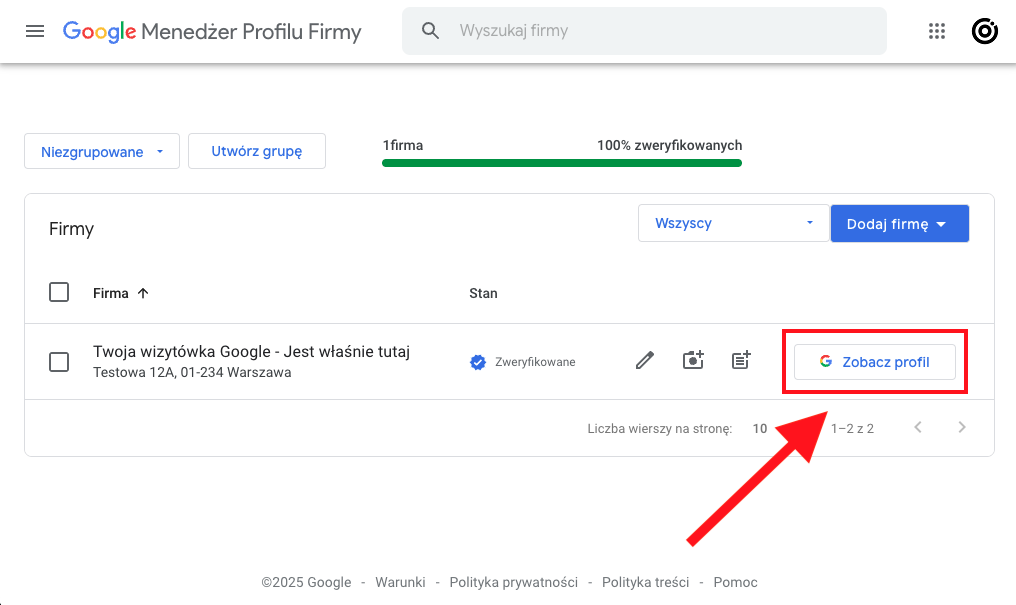This screenshot has width=1016, height=605.
Task: Click the Firmy section heading
Action: tap(71, 229)
